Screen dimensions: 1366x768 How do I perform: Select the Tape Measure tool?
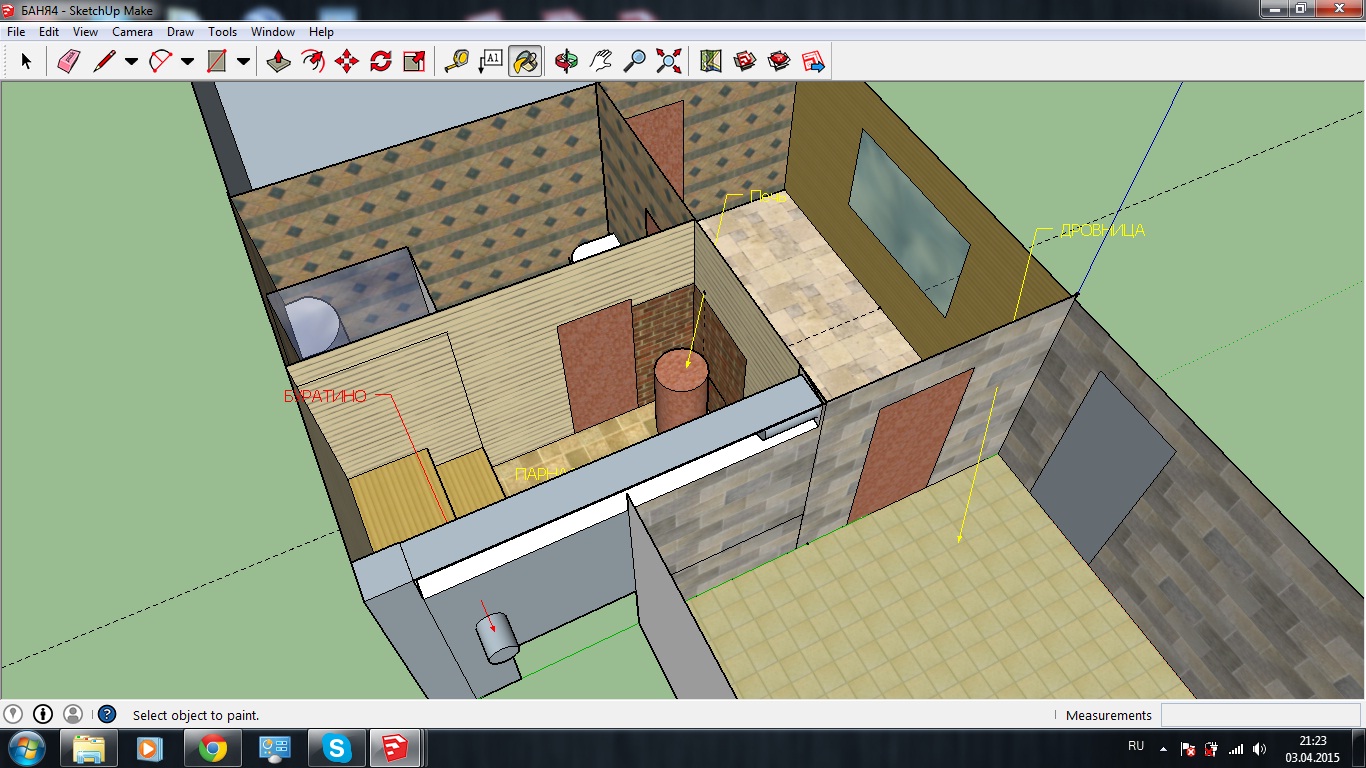457,62
